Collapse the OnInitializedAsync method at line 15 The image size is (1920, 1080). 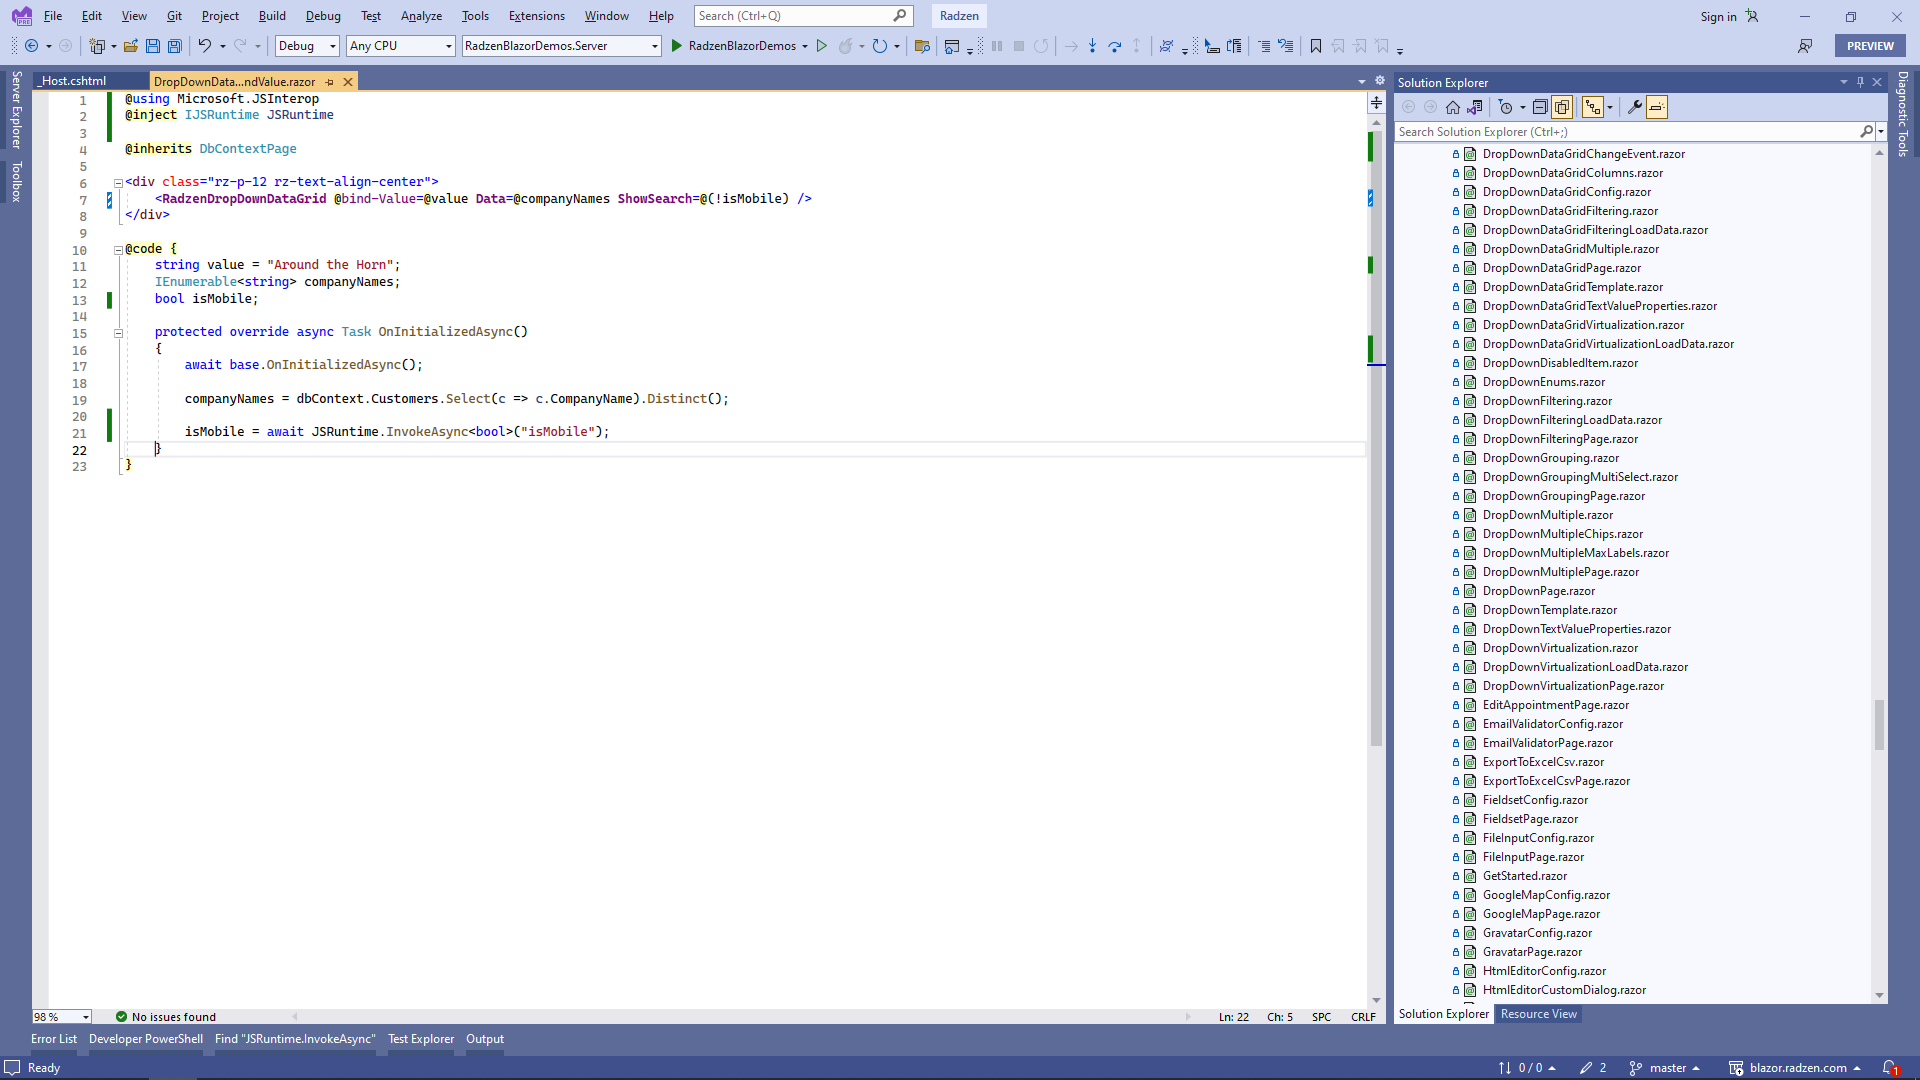pyautogui.click(x=118, y=333)
